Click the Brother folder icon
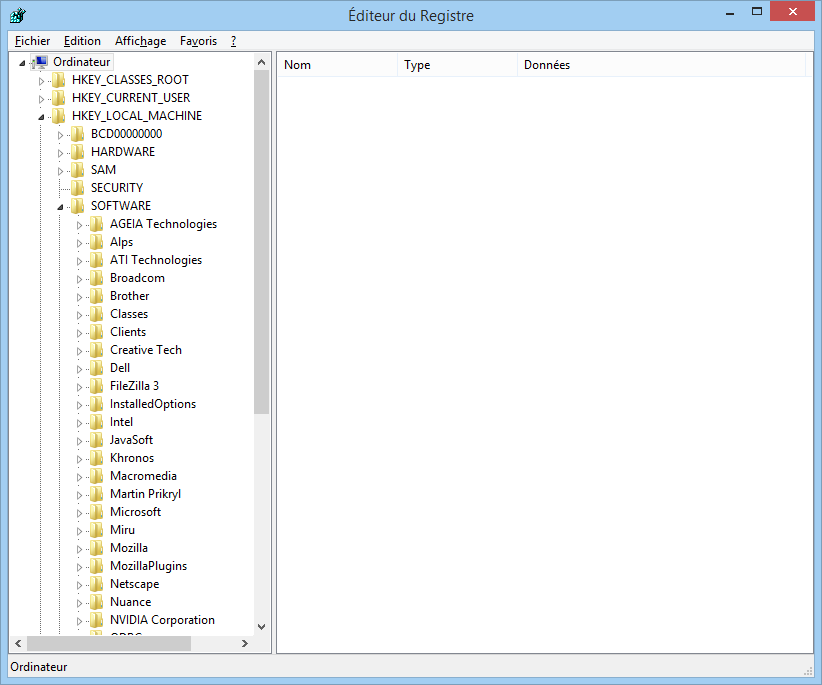 (96, 296)
